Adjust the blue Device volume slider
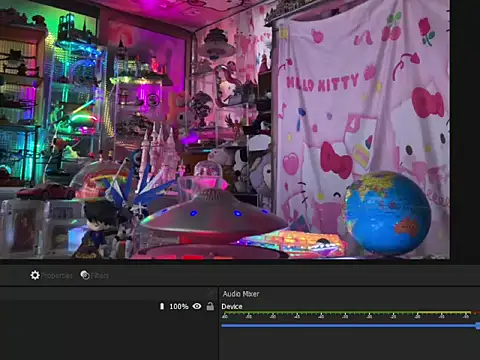 tap(351, 326)
